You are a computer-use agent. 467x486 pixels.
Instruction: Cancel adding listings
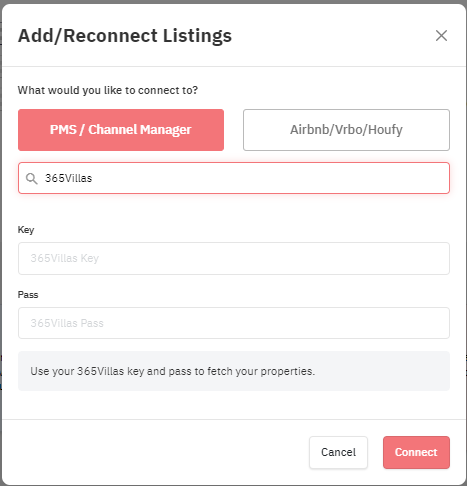click(338, 452)
